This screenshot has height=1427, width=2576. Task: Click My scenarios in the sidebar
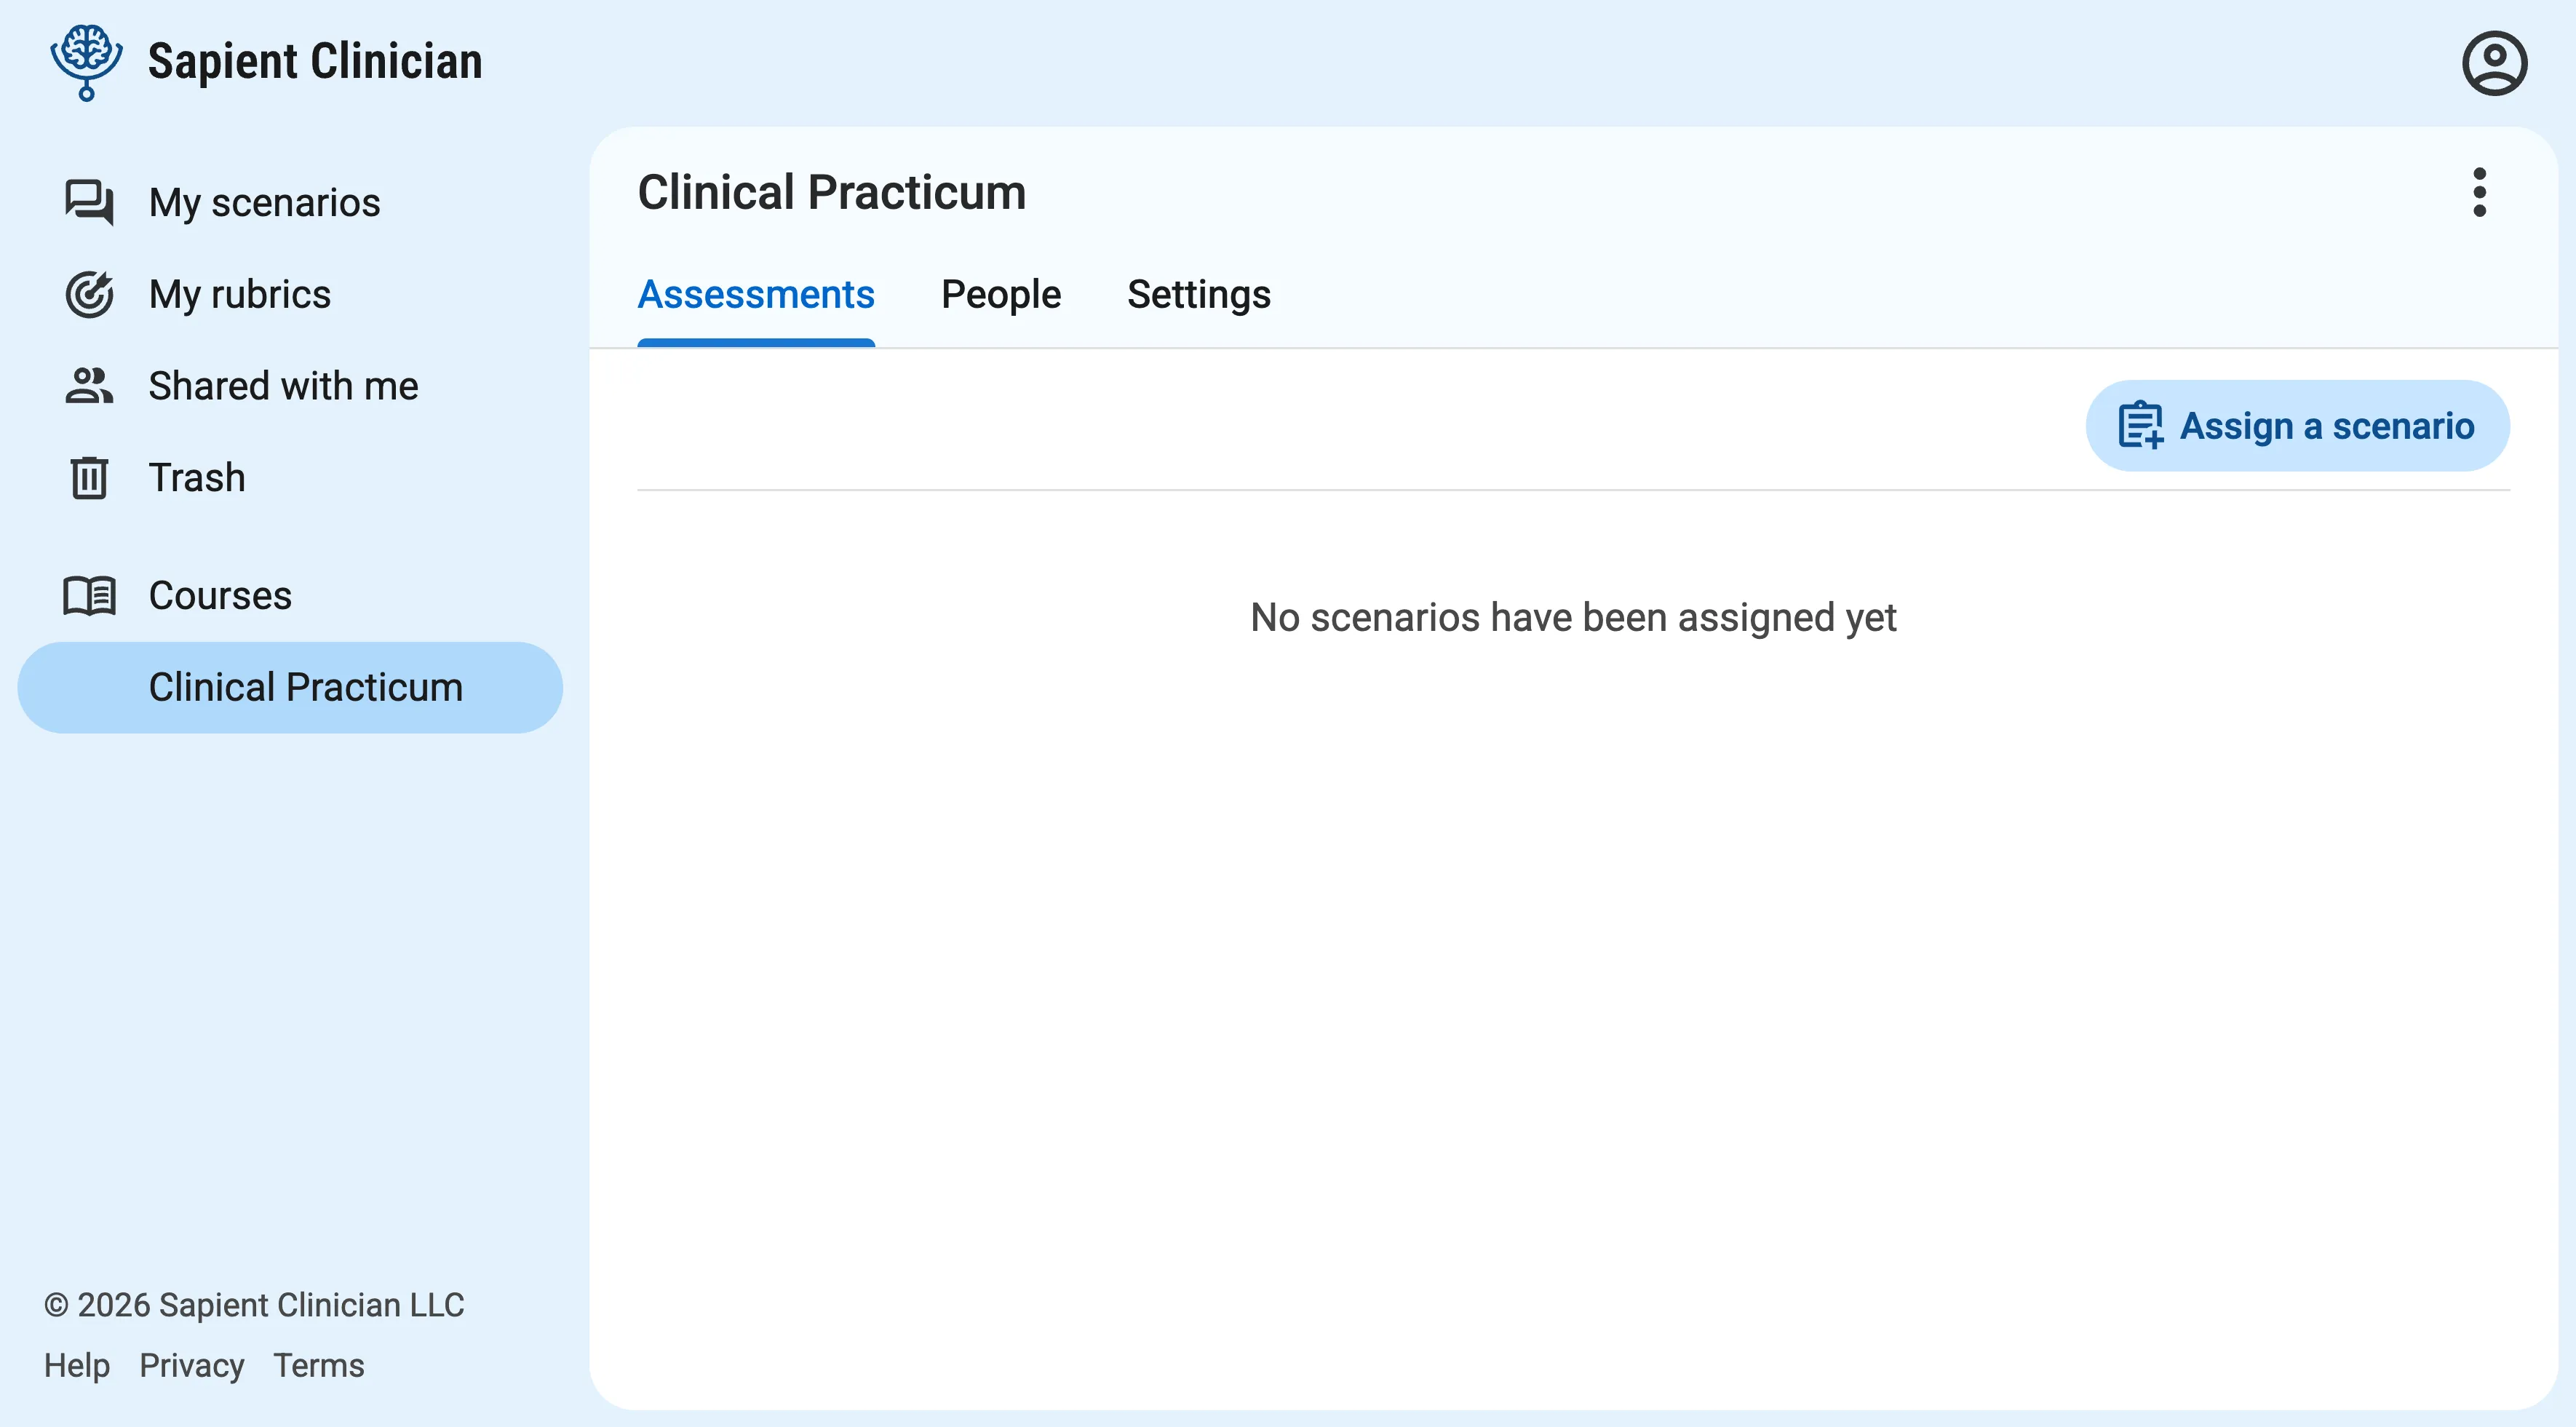point(264,203)
